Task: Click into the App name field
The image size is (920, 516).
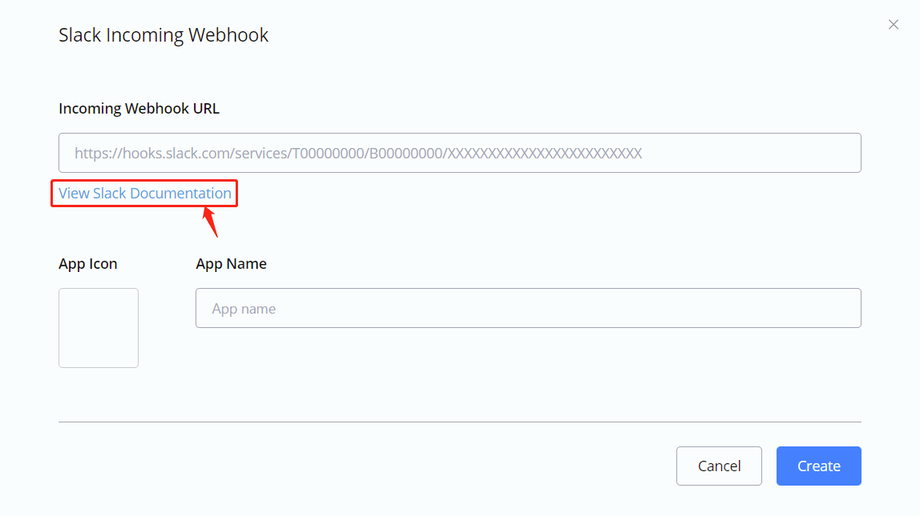Action: tap(528, 308)
